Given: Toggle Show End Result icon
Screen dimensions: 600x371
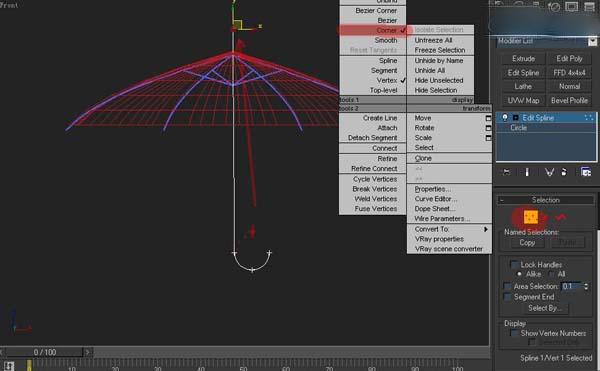Looking at the screenshot, I should coord(527,172).
